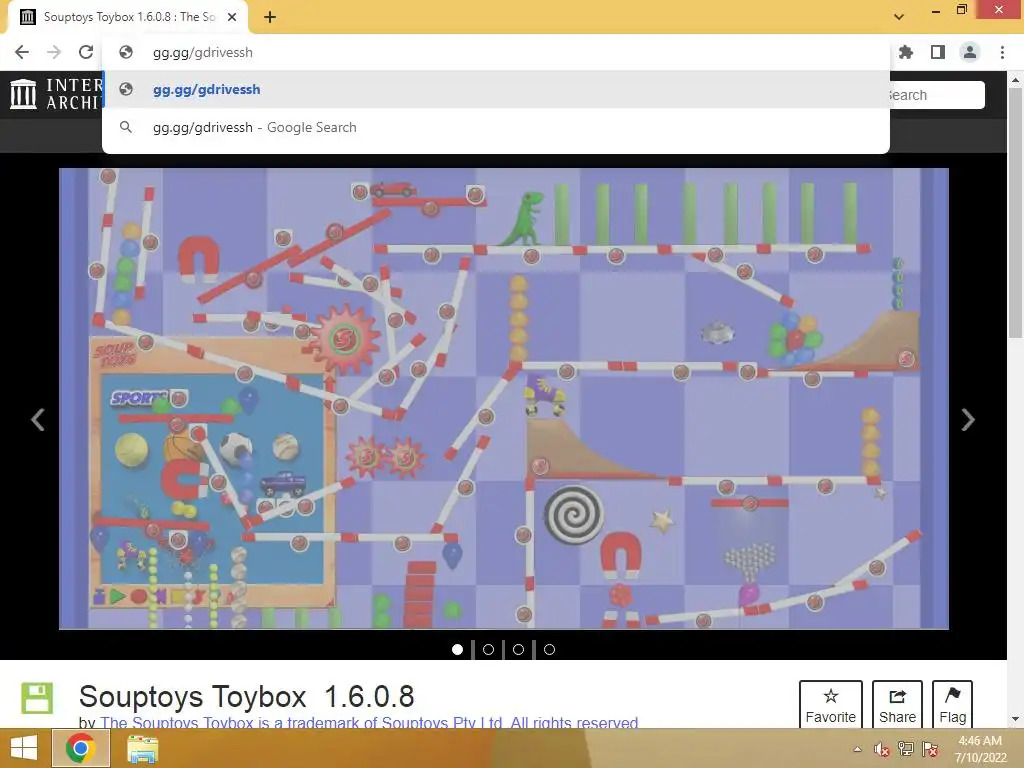Click the Souptoys Toybox screenshot image
The image size is (1024, 768).
click(504, 398)
